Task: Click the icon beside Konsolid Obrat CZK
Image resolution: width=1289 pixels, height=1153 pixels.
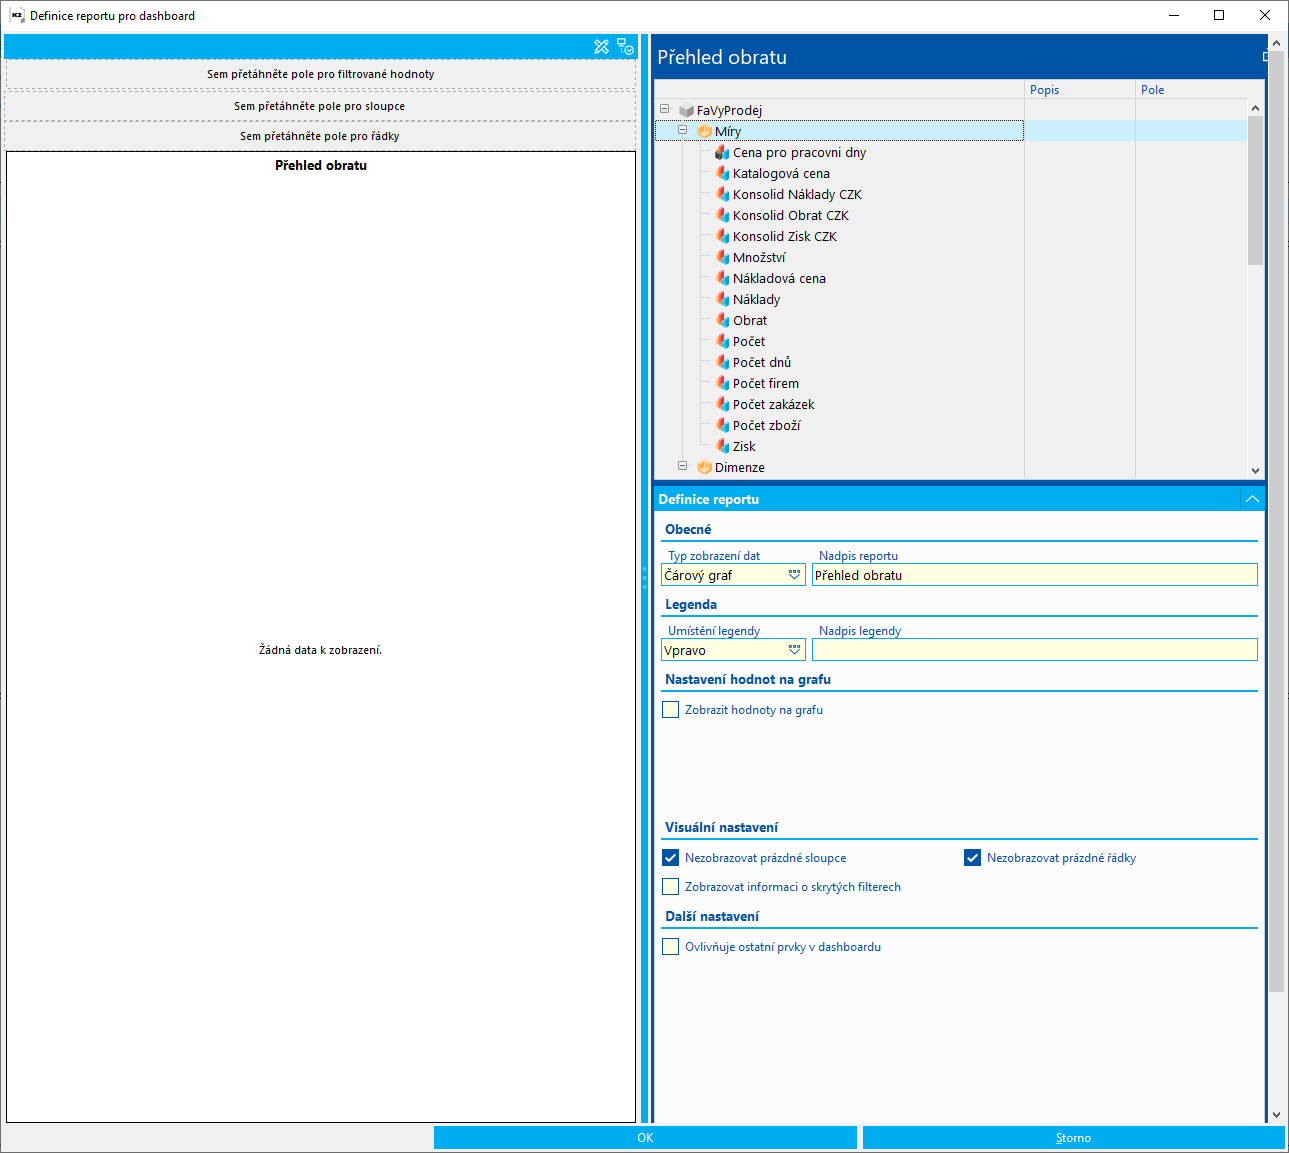Action: pos(722,216)
